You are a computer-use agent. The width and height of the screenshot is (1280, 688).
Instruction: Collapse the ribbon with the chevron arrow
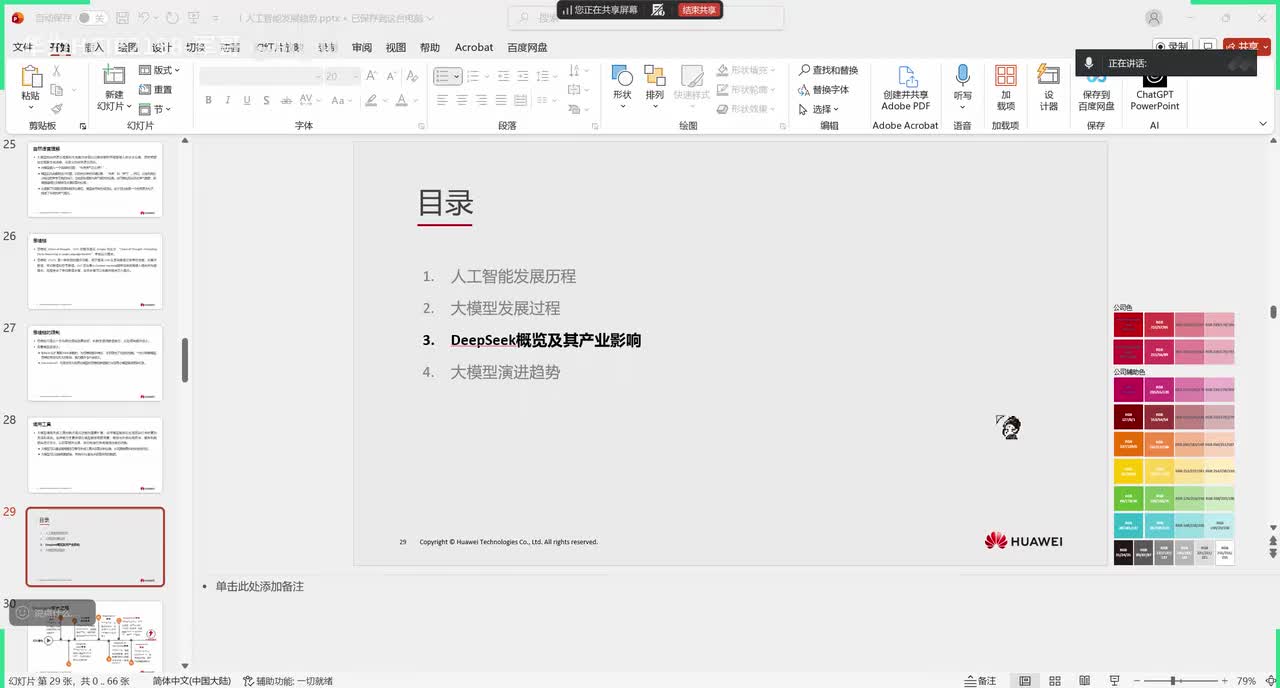coord(1265,125)
